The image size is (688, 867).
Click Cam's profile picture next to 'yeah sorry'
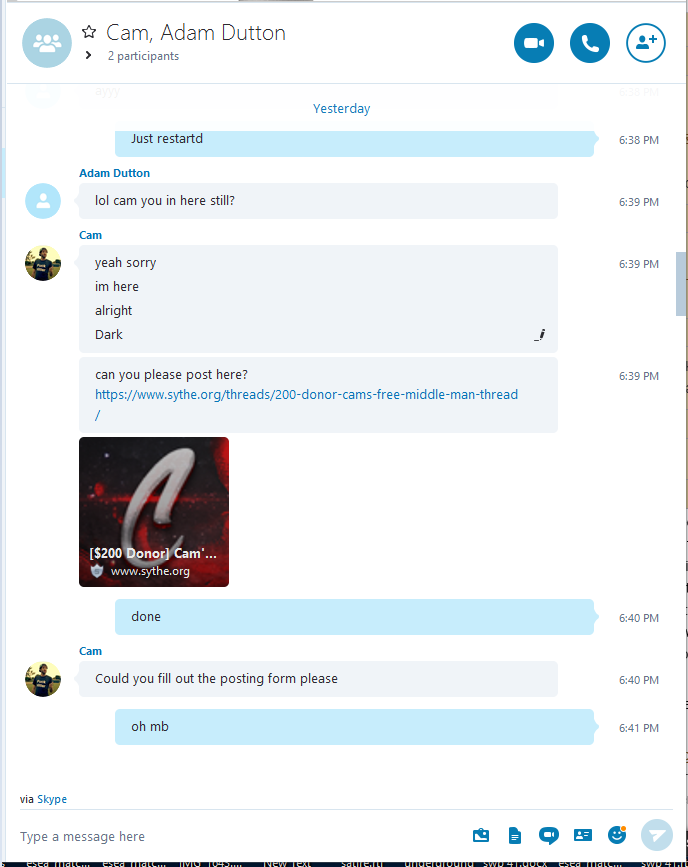coord(43,263)
